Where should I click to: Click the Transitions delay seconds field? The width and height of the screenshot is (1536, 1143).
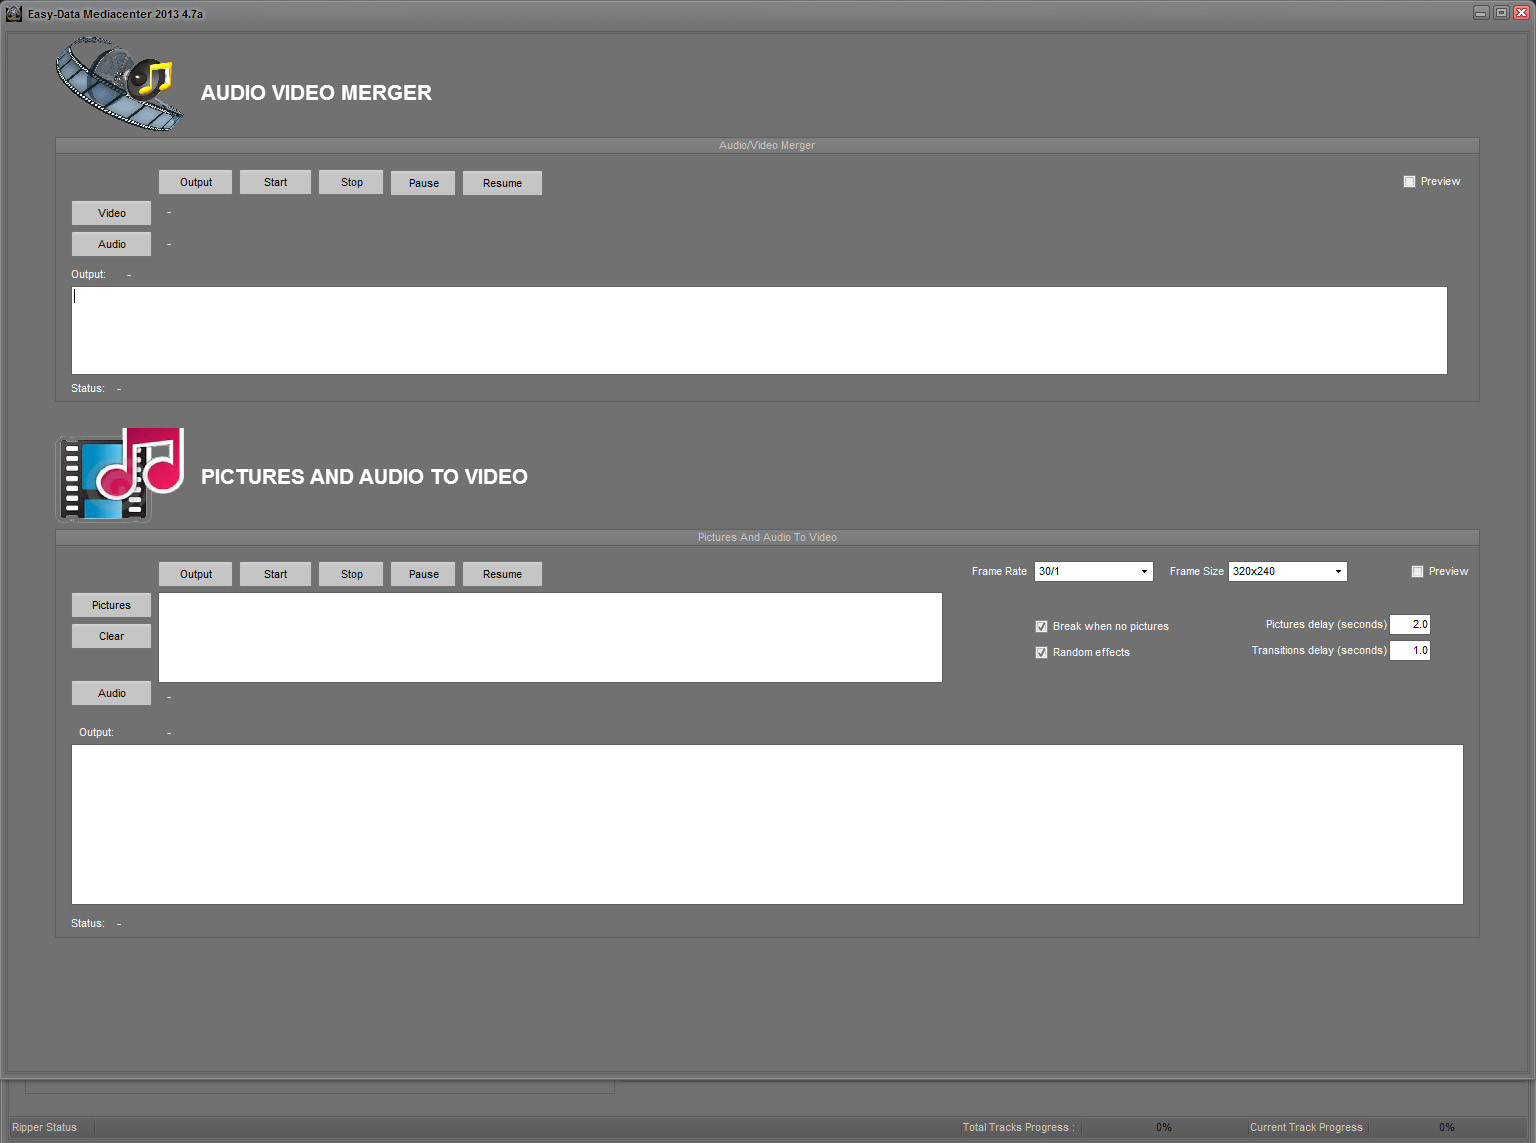(1410, 650)
